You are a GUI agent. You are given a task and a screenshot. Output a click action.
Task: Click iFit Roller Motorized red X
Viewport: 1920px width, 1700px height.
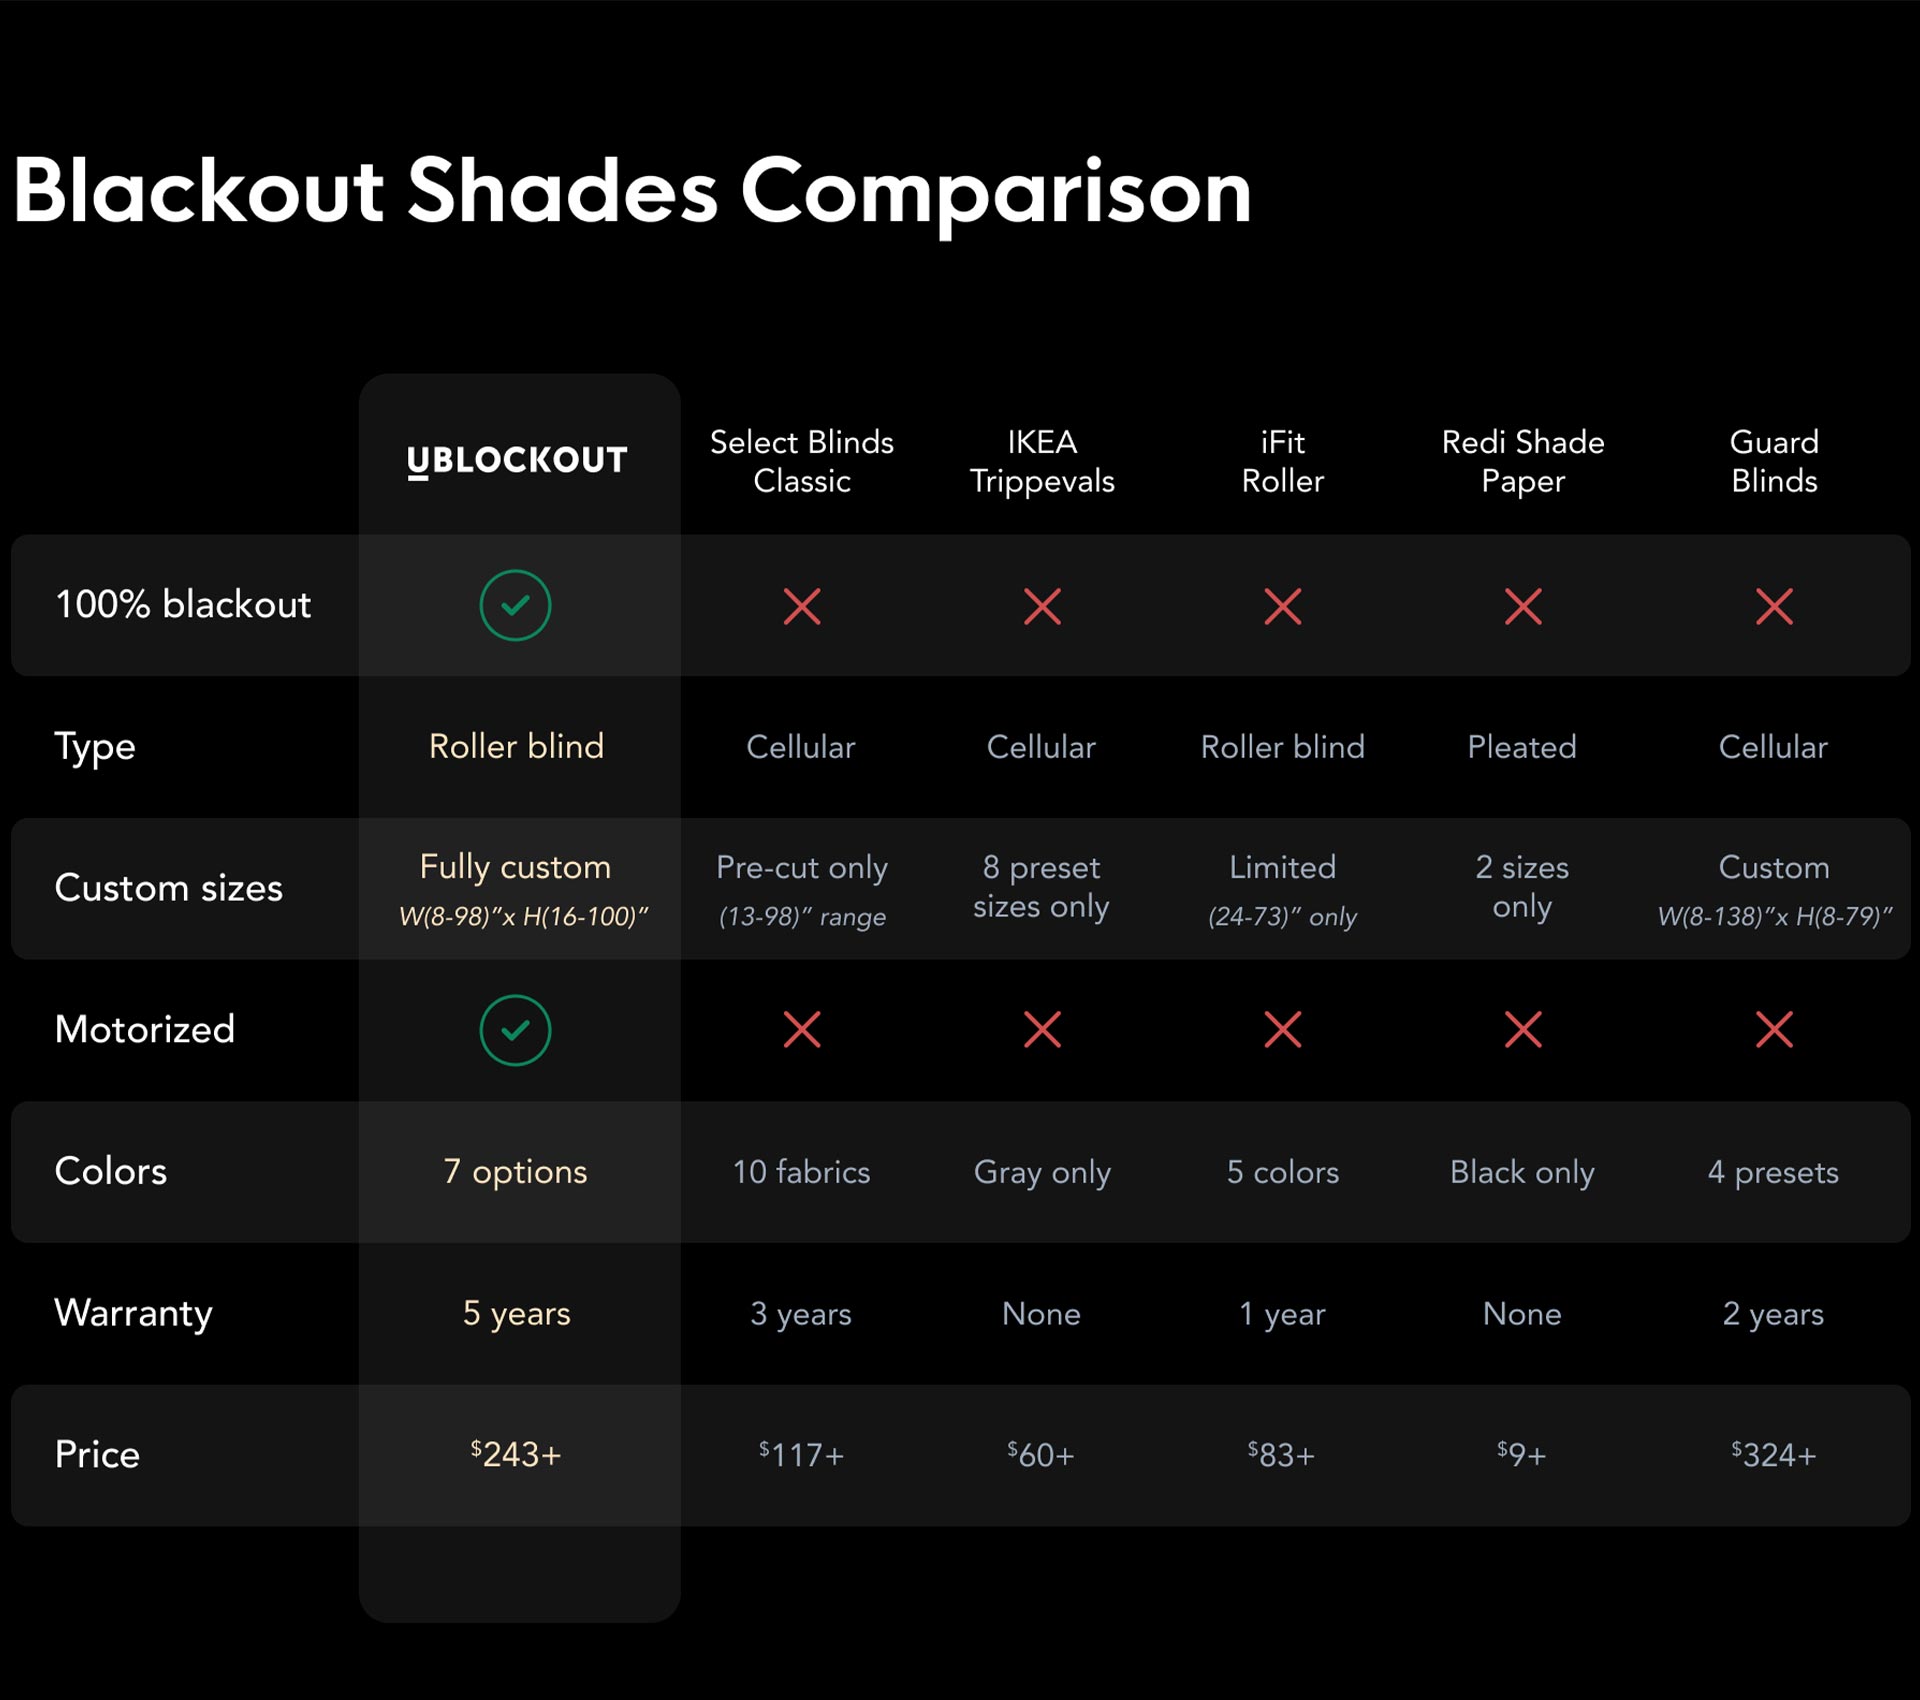click(1282, 1030)
